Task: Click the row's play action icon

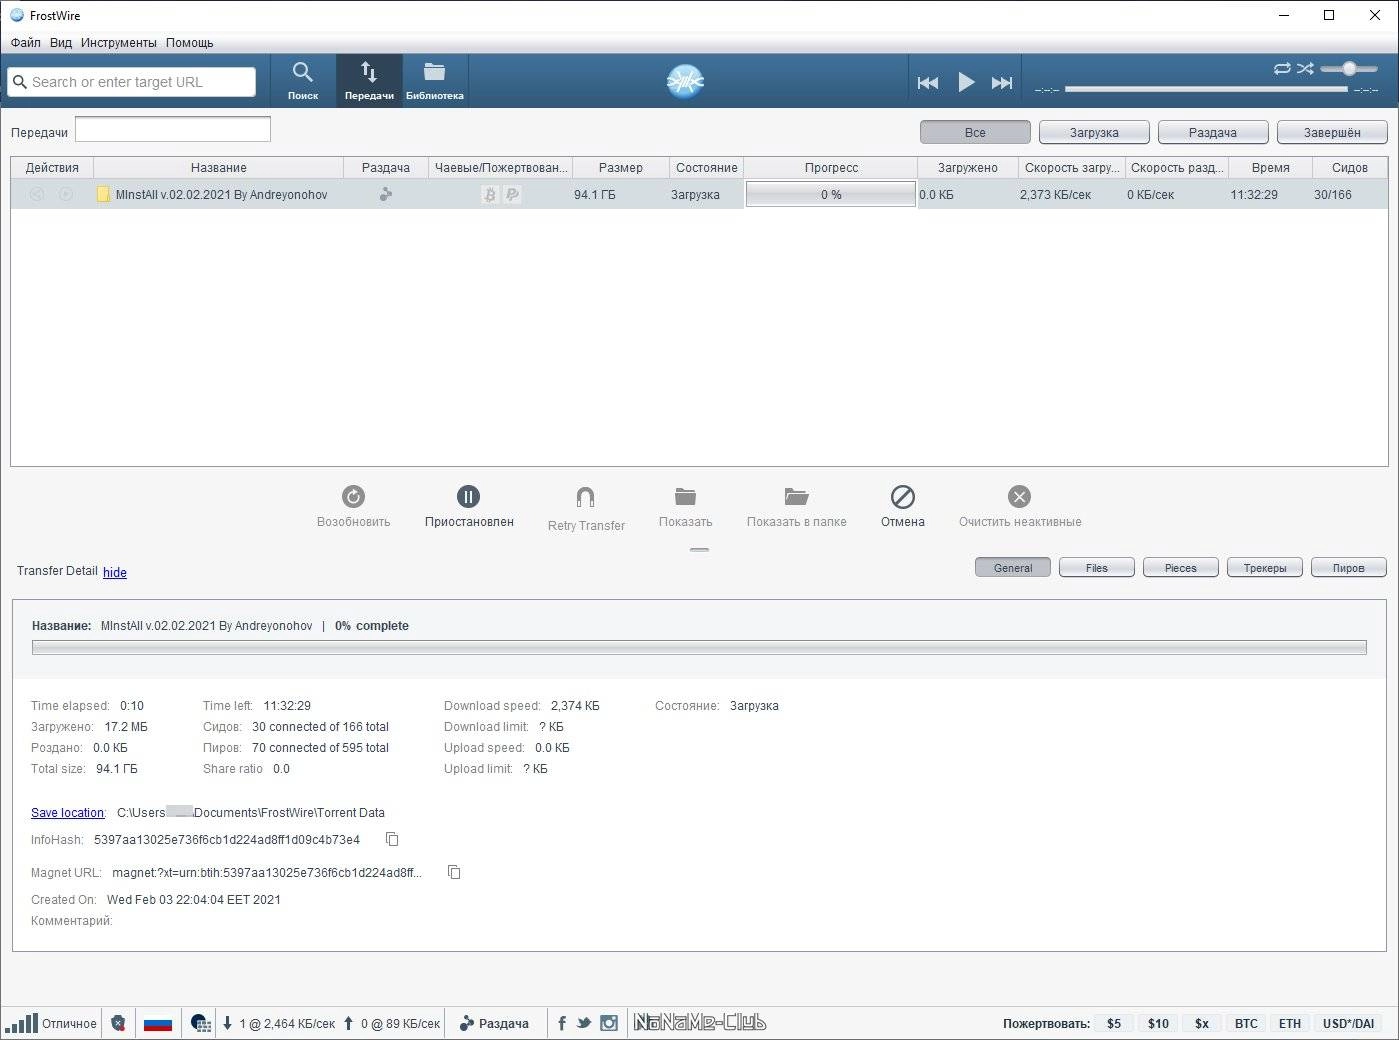Action: [66, 194]
